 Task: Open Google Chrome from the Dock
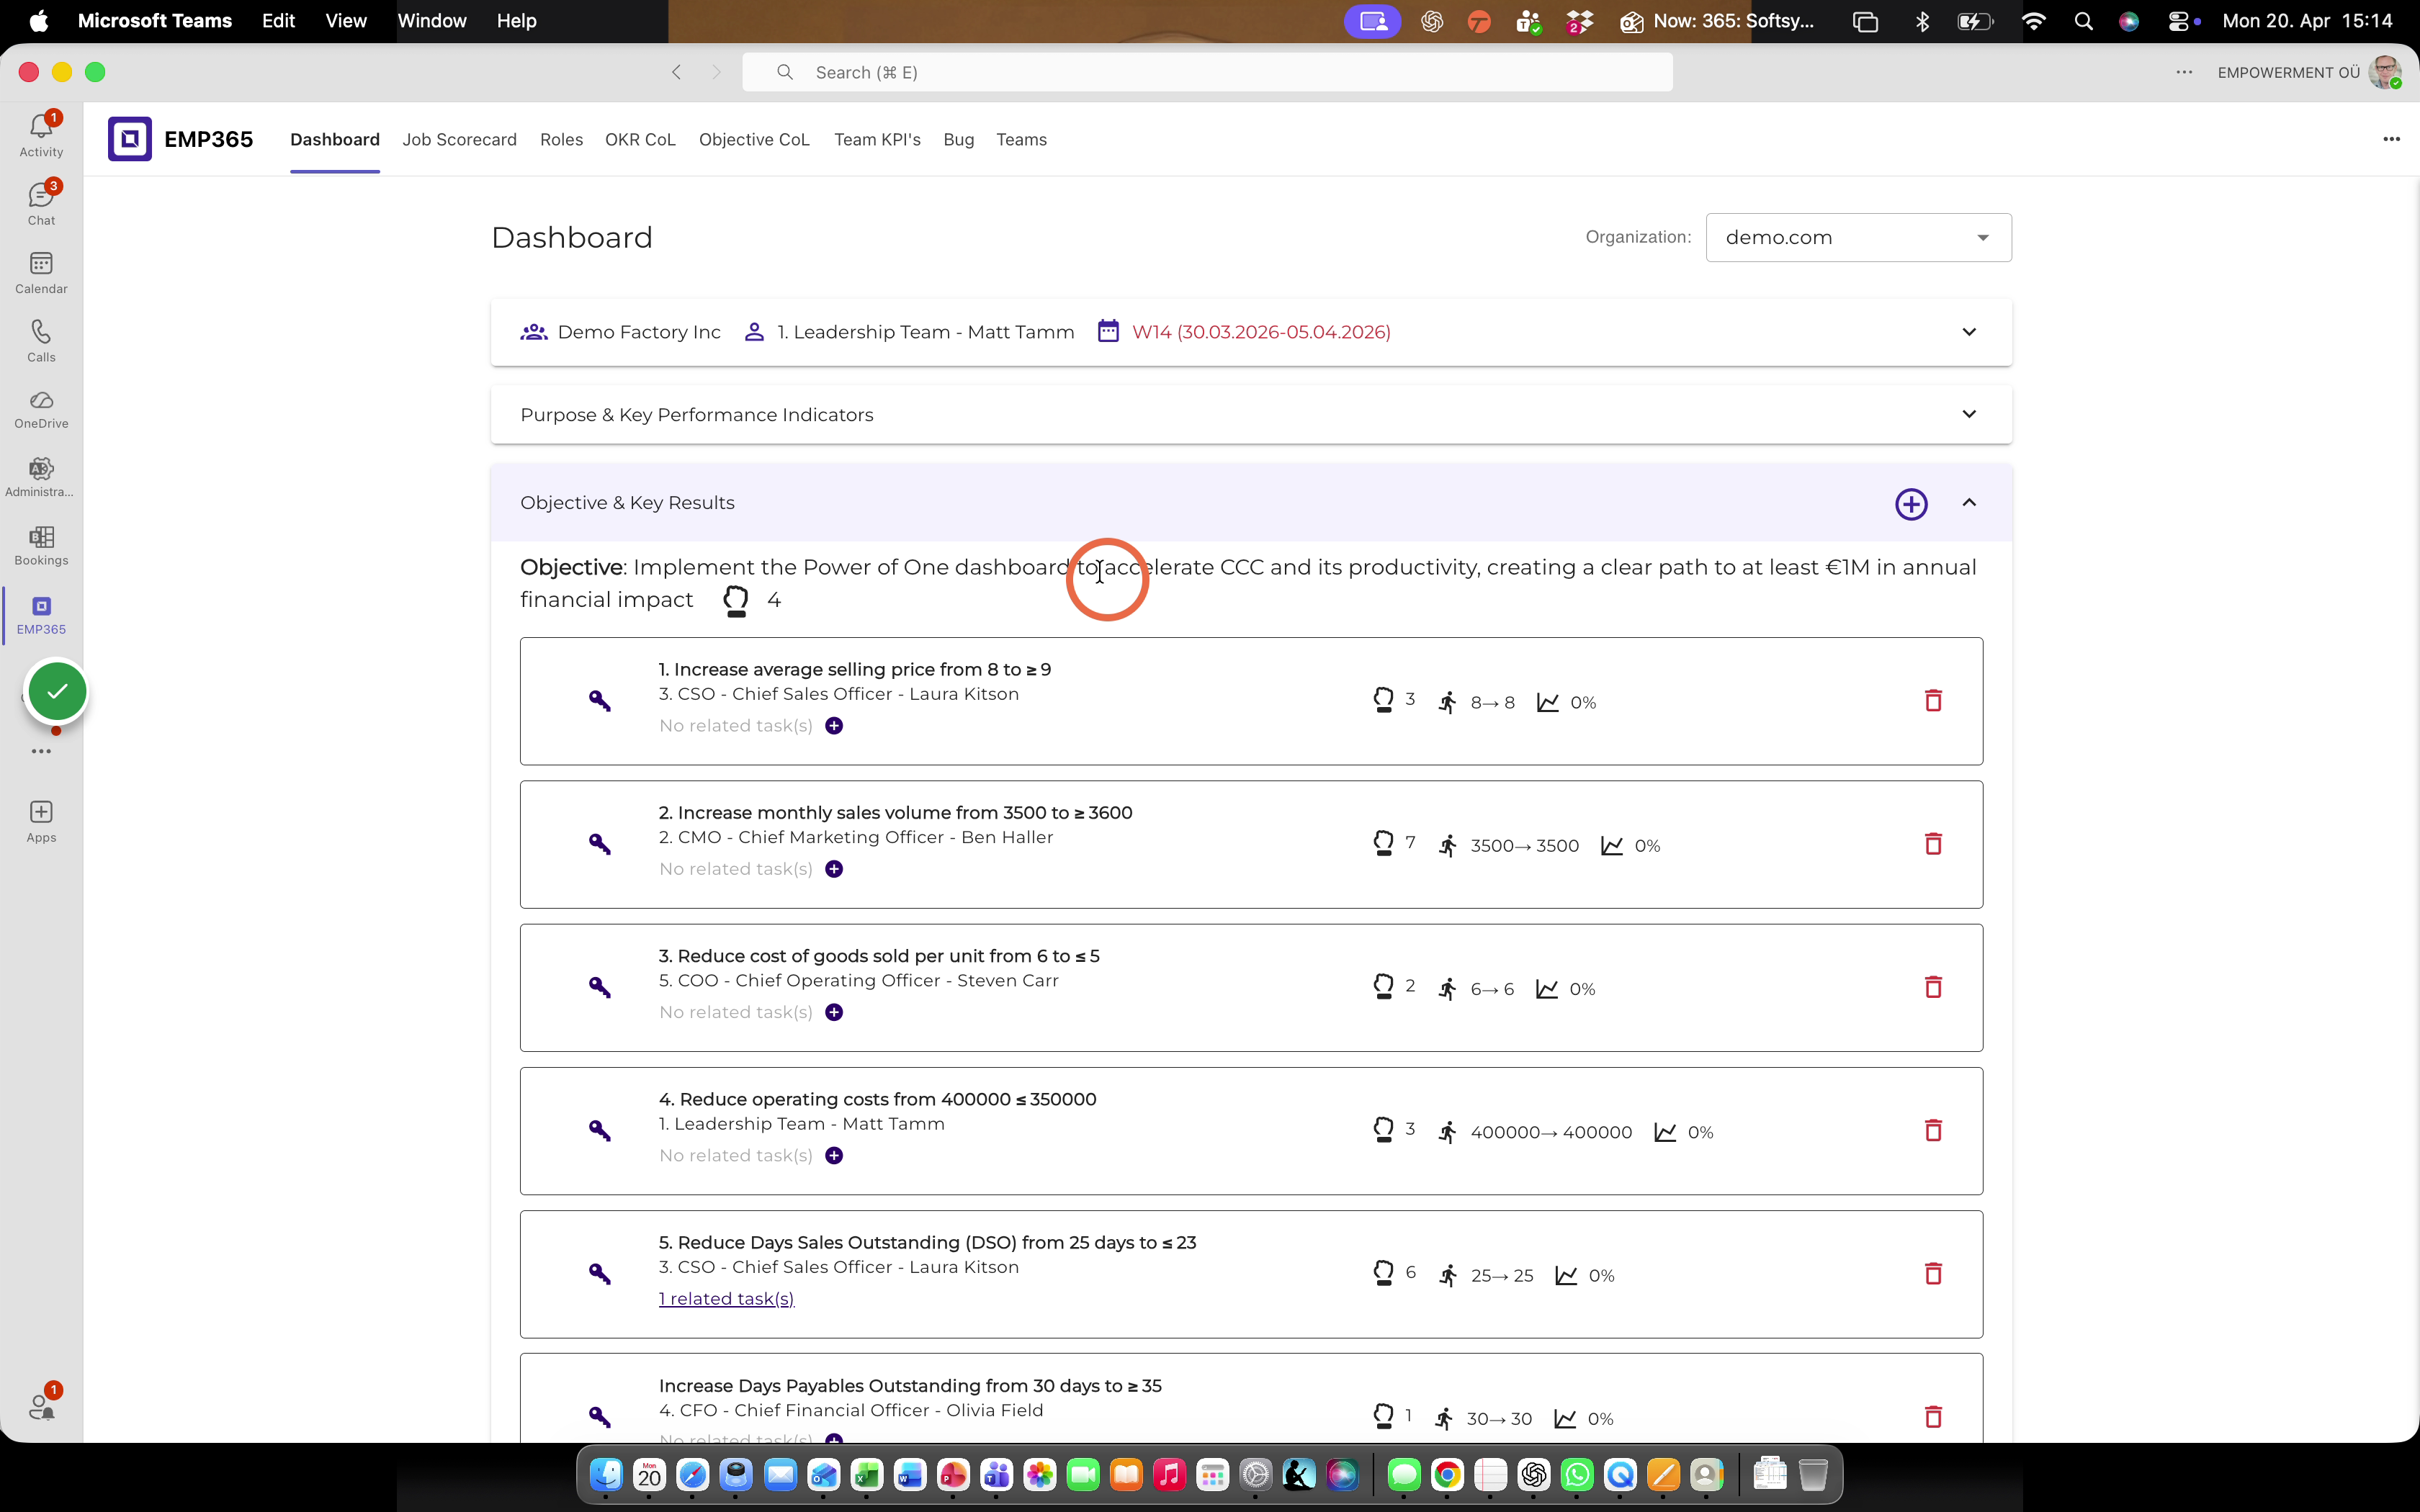pos(1447,1474)
